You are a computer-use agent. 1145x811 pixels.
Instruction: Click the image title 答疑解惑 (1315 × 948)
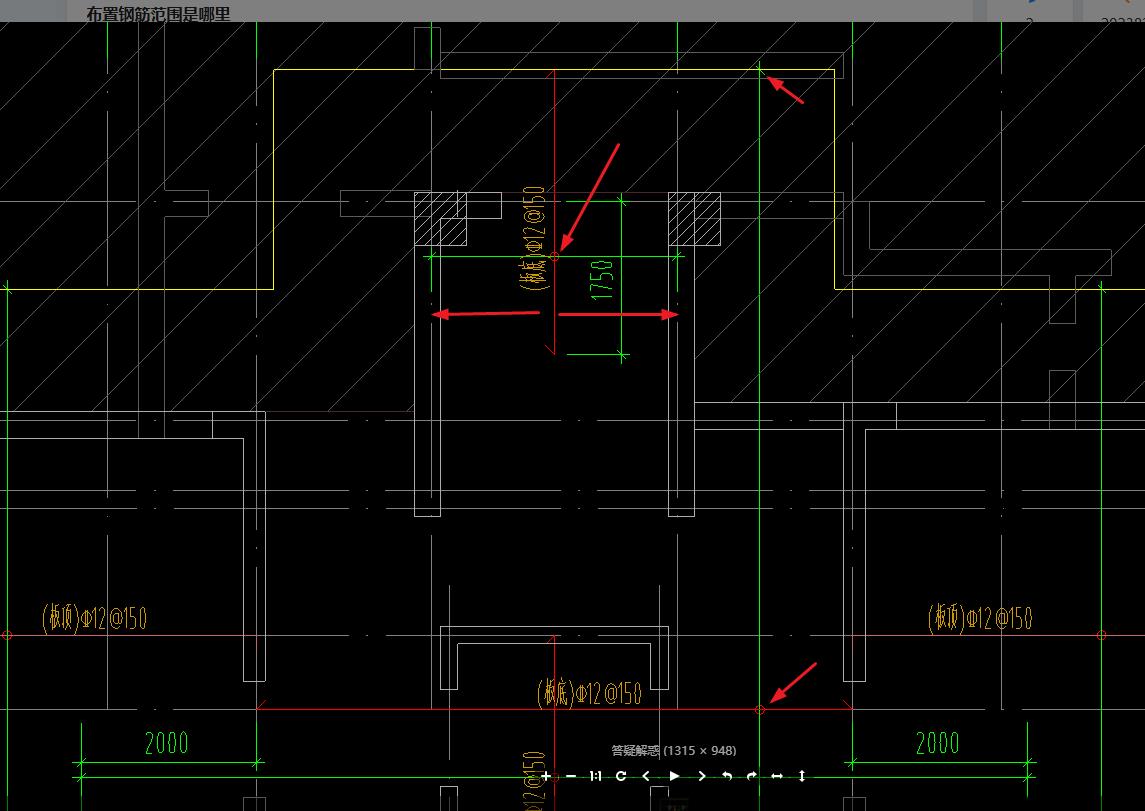pos(673,750)
